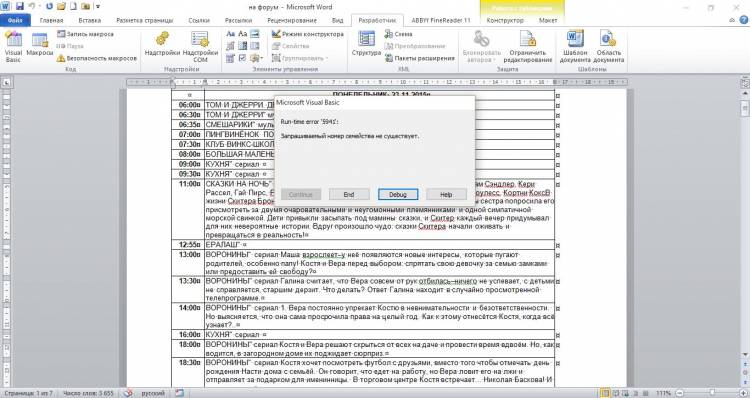Screen dimensions: 750x398
Task: Toggle Design Mode in controls group
Action: [308, 34]
